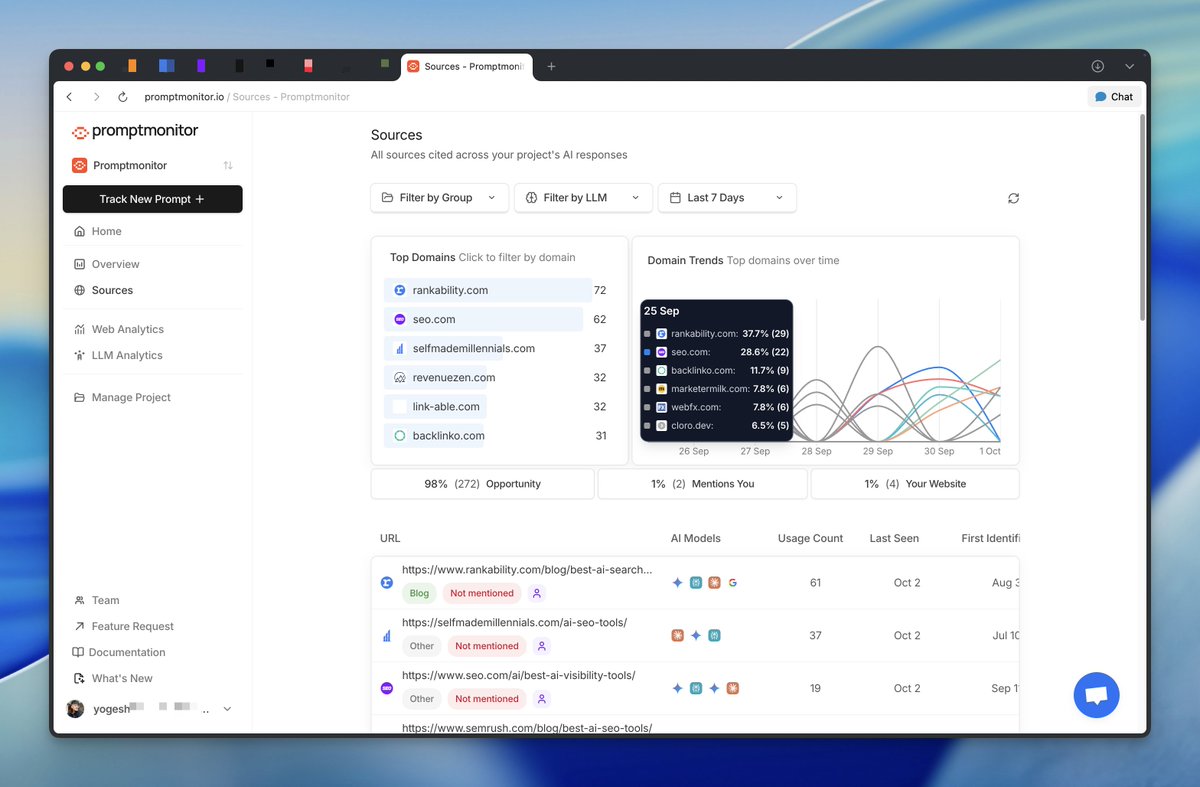The image size is (1200, 787).
Task: Click the Last Seen column header
Action: pos(894,538)
